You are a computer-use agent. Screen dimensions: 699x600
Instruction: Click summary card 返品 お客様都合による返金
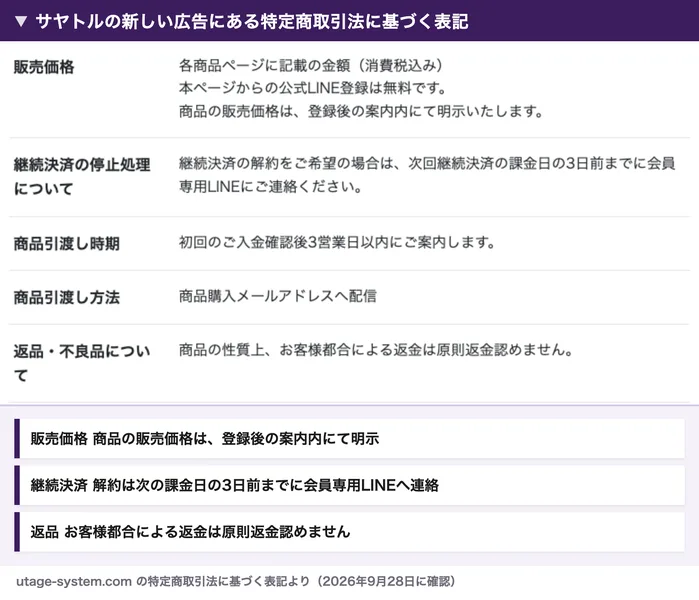coord(350,532)
